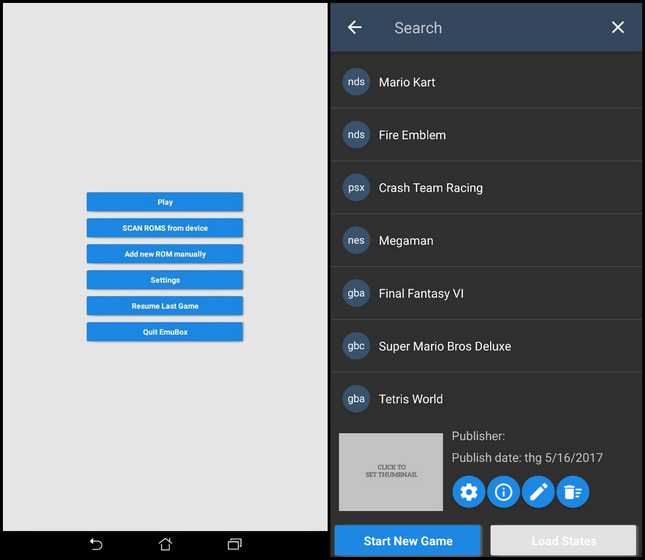This screenshot has width=645, height=560.
Task: Click the nds badge beside Mario Kart
Action: (356, 82)
